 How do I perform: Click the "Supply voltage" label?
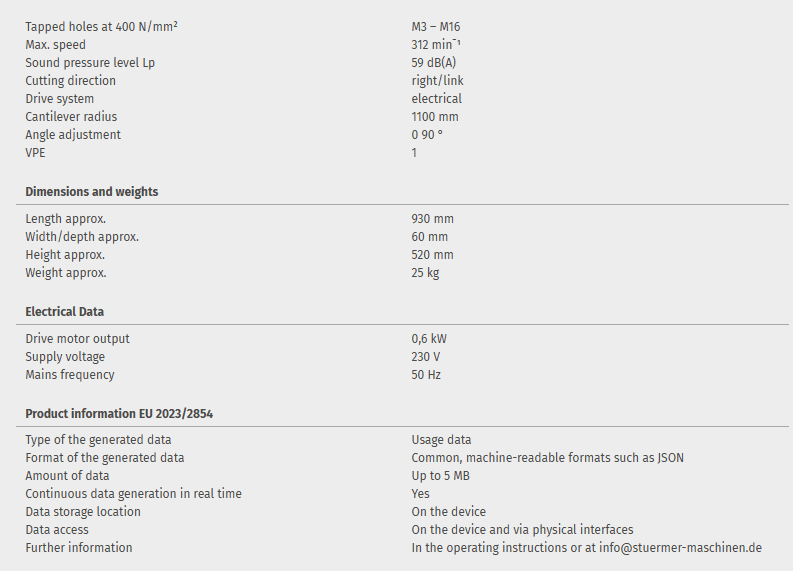(x=65, y=357)
